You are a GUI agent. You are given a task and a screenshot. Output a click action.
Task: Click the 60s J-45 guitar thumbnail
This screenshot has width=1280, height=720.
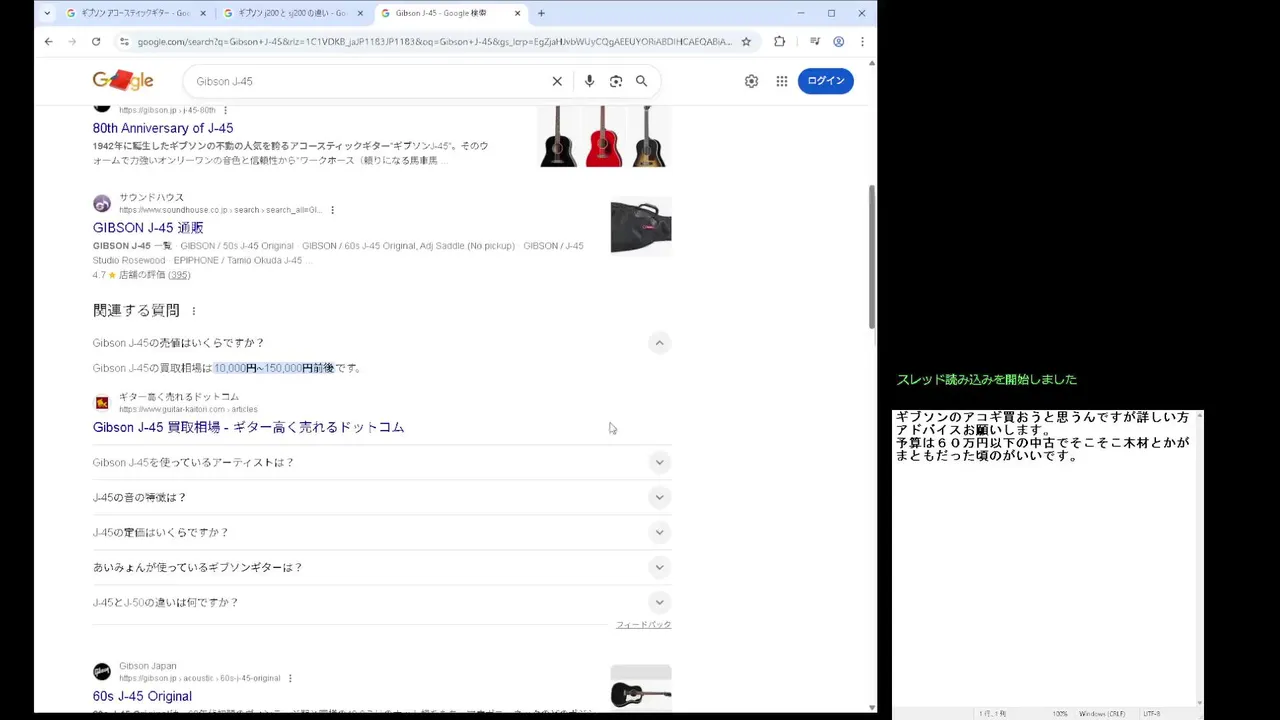tap(641, 689)
